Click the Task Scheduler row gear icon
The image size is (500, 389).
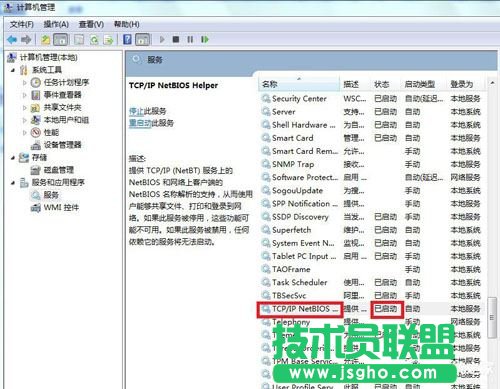[x=266, y=282]
